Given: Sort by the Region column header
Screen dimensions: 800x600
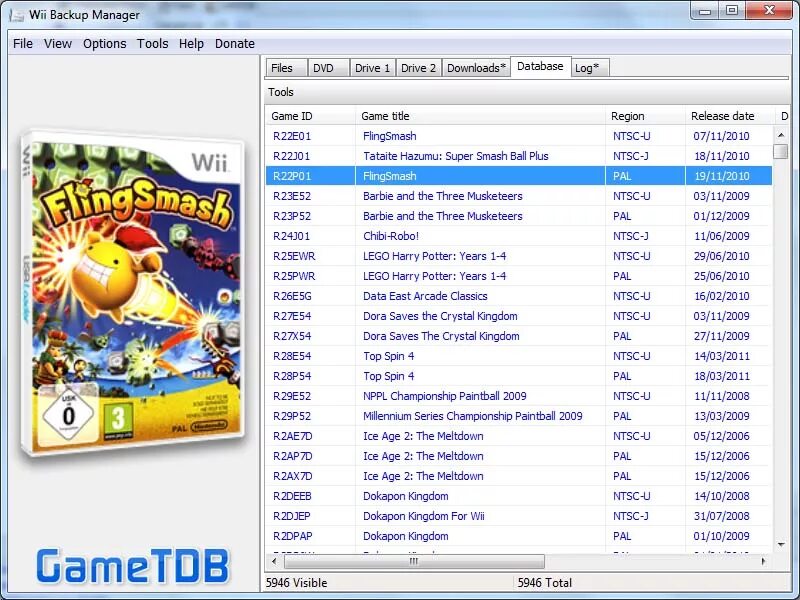Looking at the screenshot, I should pyautogui.click(x=645, y=116).
